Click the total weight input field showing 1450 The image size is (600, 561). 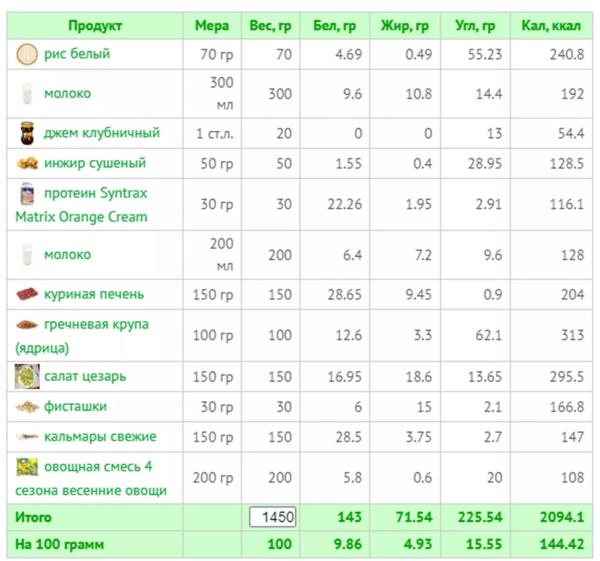pyautogui.click(x=273, y=518)
